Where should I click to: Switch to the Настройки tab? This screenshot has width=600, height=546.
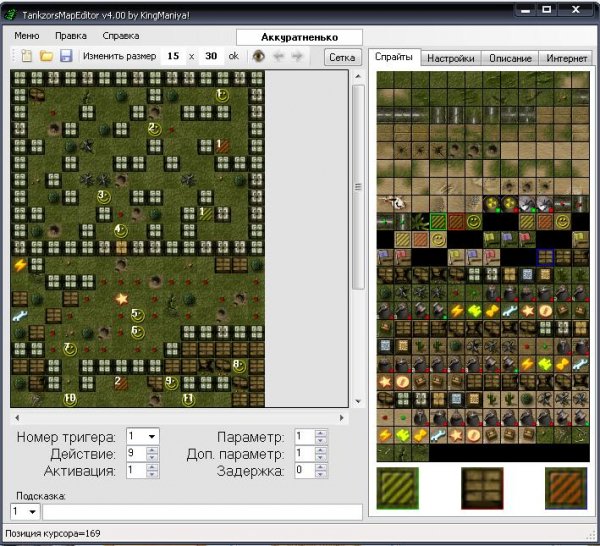pyautogui.click(x=451, y=59)
